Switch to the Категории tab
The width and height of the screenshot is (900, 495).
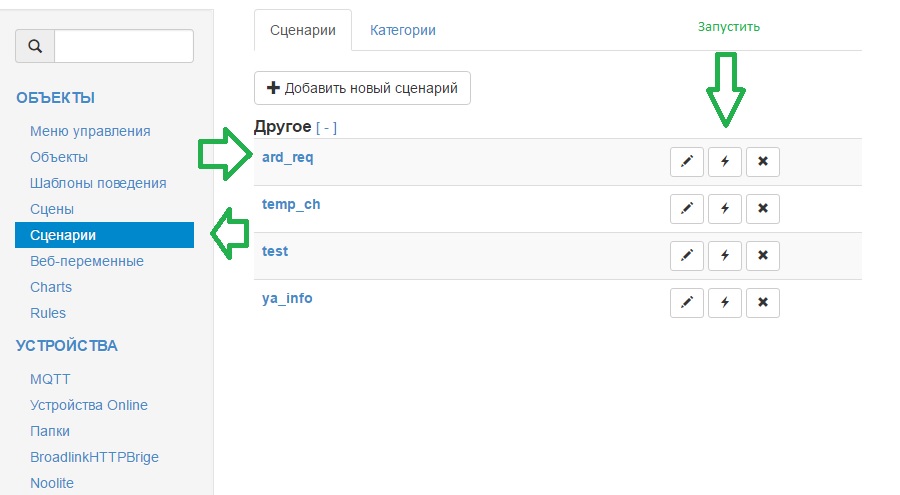pos(403,30)
